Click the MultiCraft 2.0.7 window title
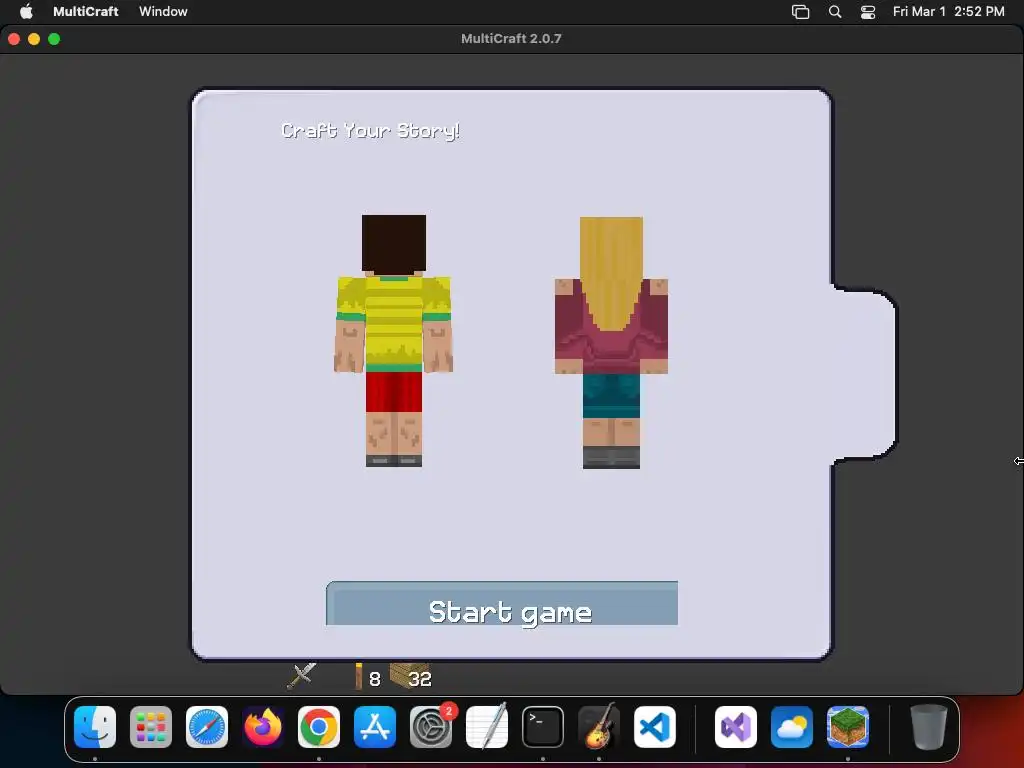Screen dimensions: 1024x768 [511, 39]
